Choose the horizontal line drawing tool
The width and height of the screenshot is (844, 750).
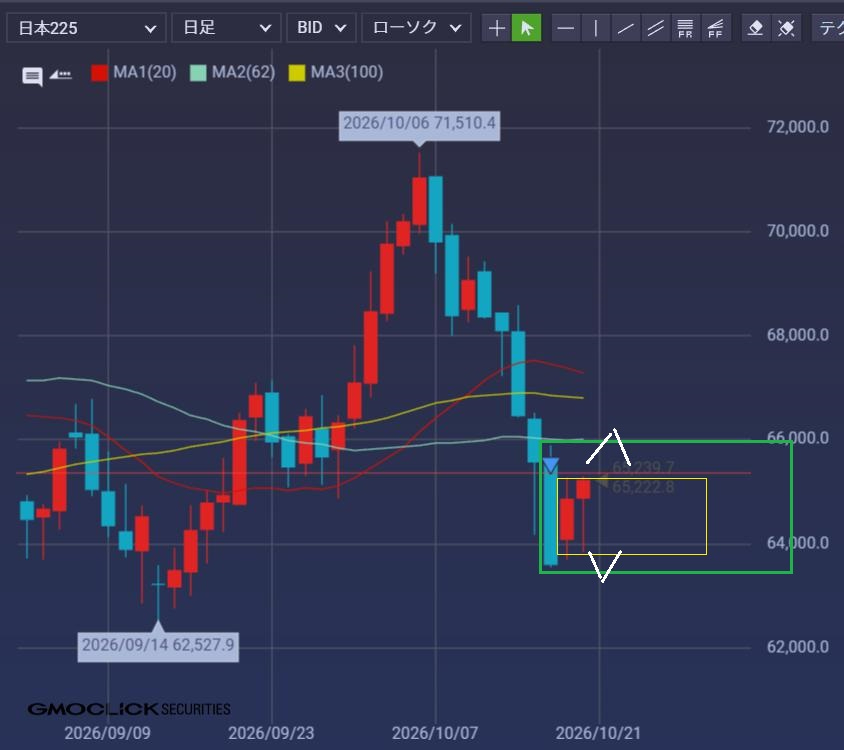coord(565,27)
